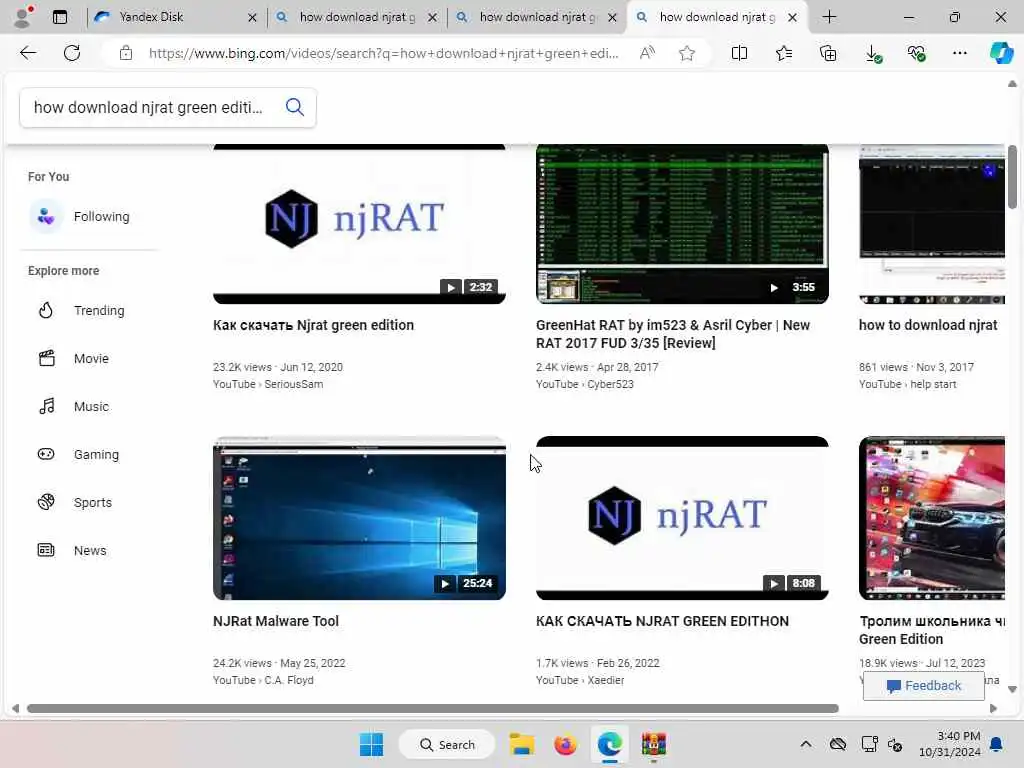Image resolution: width=1024 pixels, height=768 pixels.
Task: Open the Copilot sidebar icon
Action: (1001, 53)
